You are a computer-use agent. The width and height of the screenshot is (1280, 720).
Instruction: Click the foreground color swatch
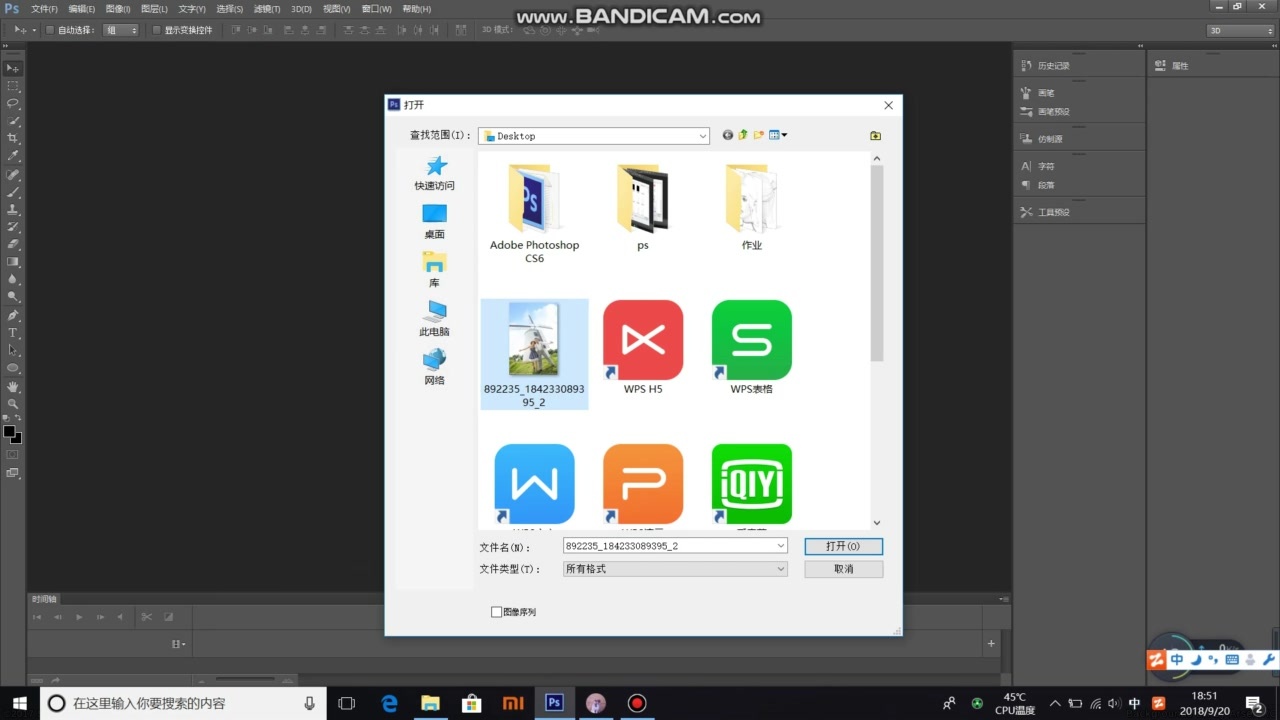pos(9,432)
